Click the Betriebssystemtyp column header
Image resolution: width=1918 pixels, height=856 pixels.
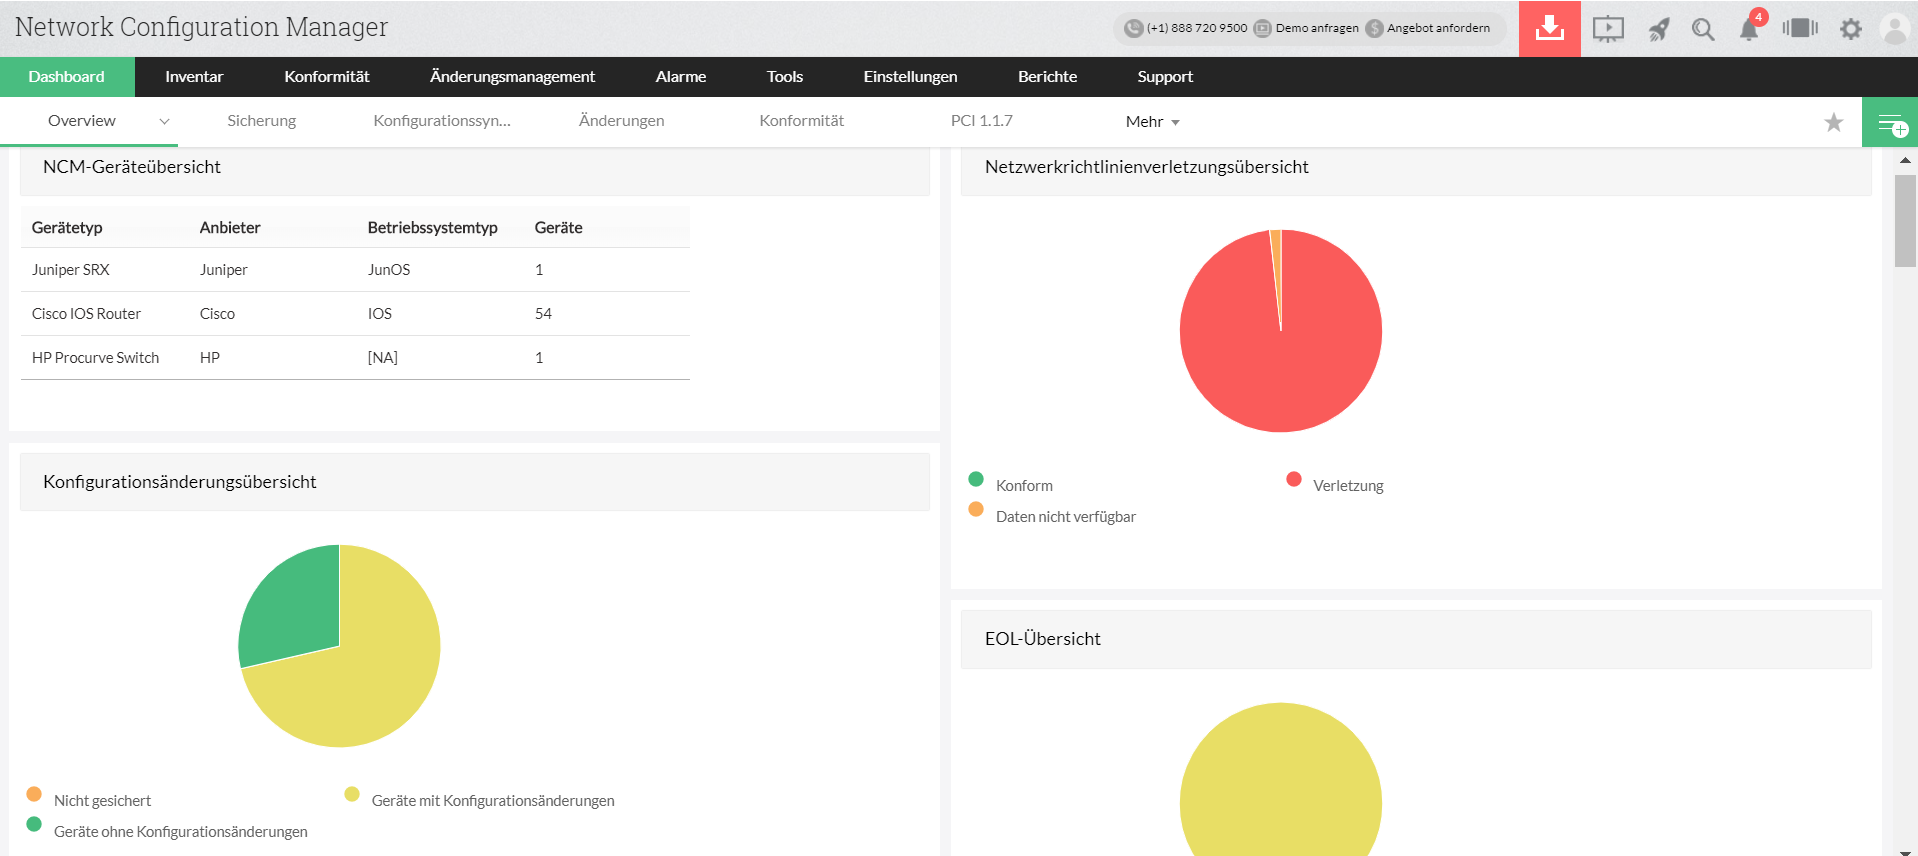(432, 228)
